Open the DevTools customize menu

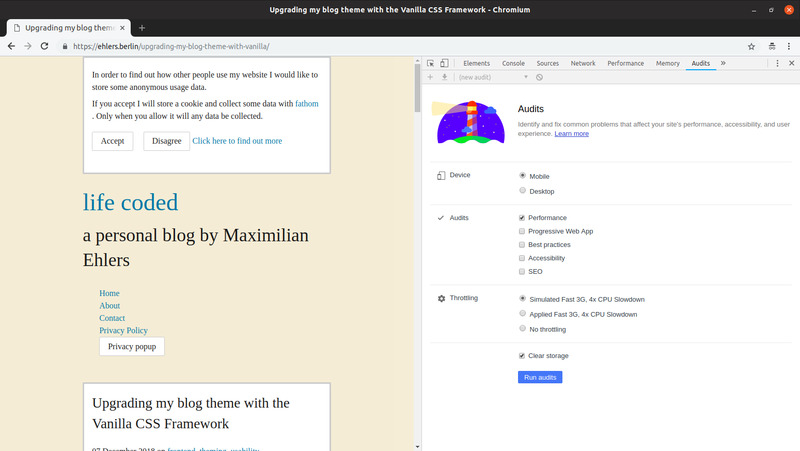coord(778,63)
